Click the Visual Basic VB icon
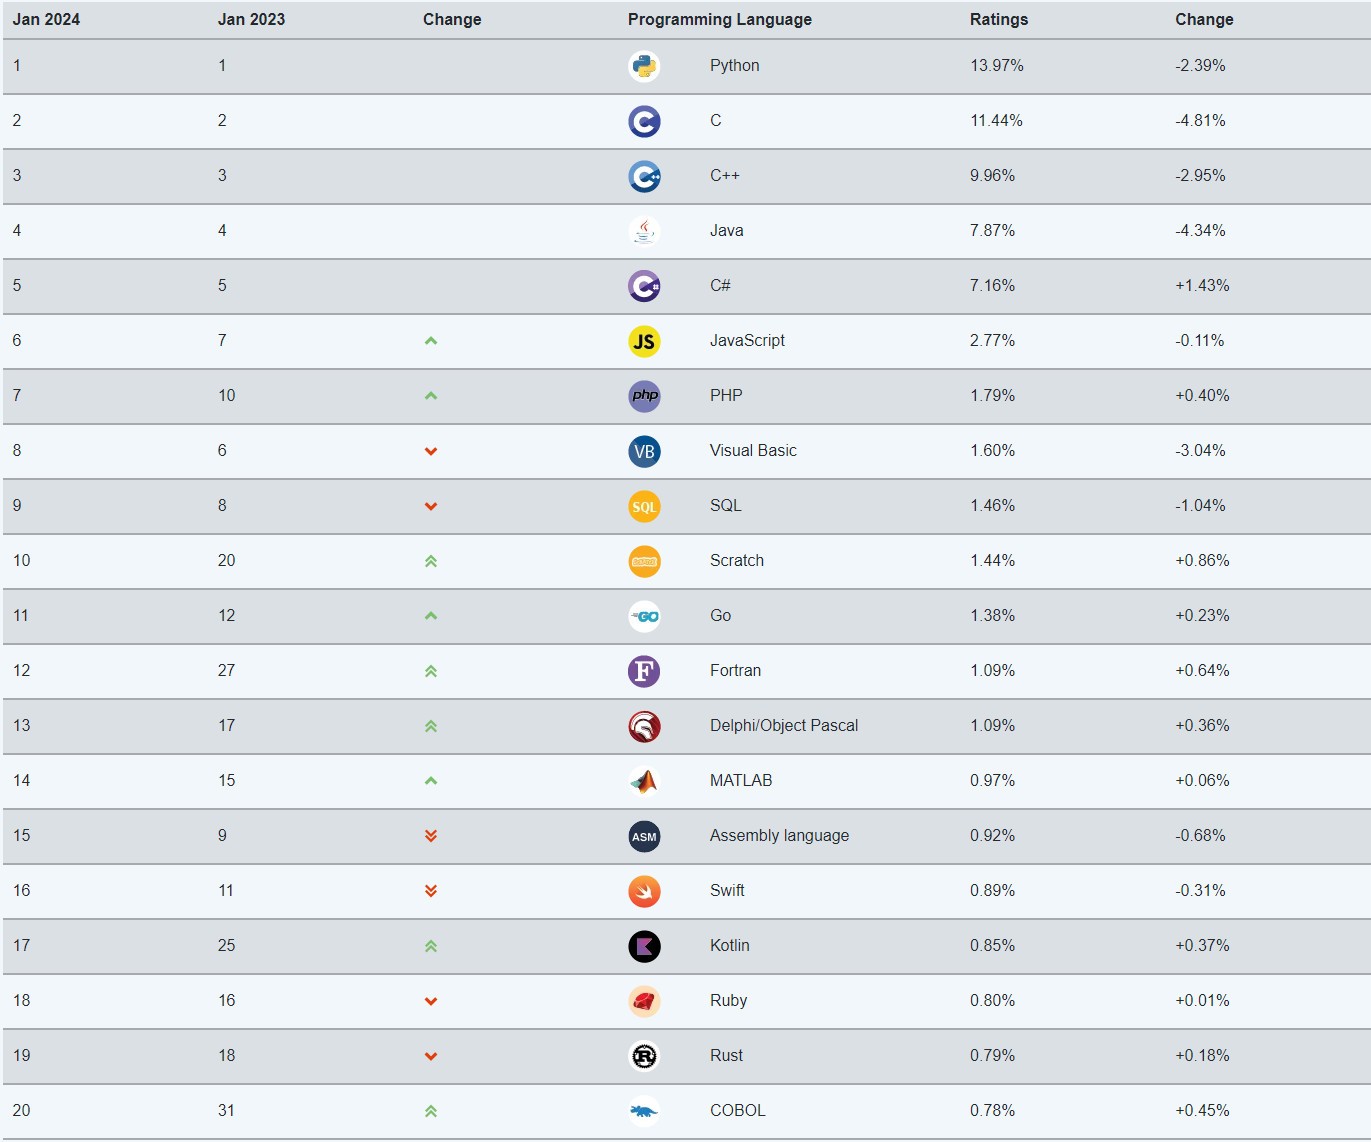Screen dimensions: 1371x1142 (644, 451)
